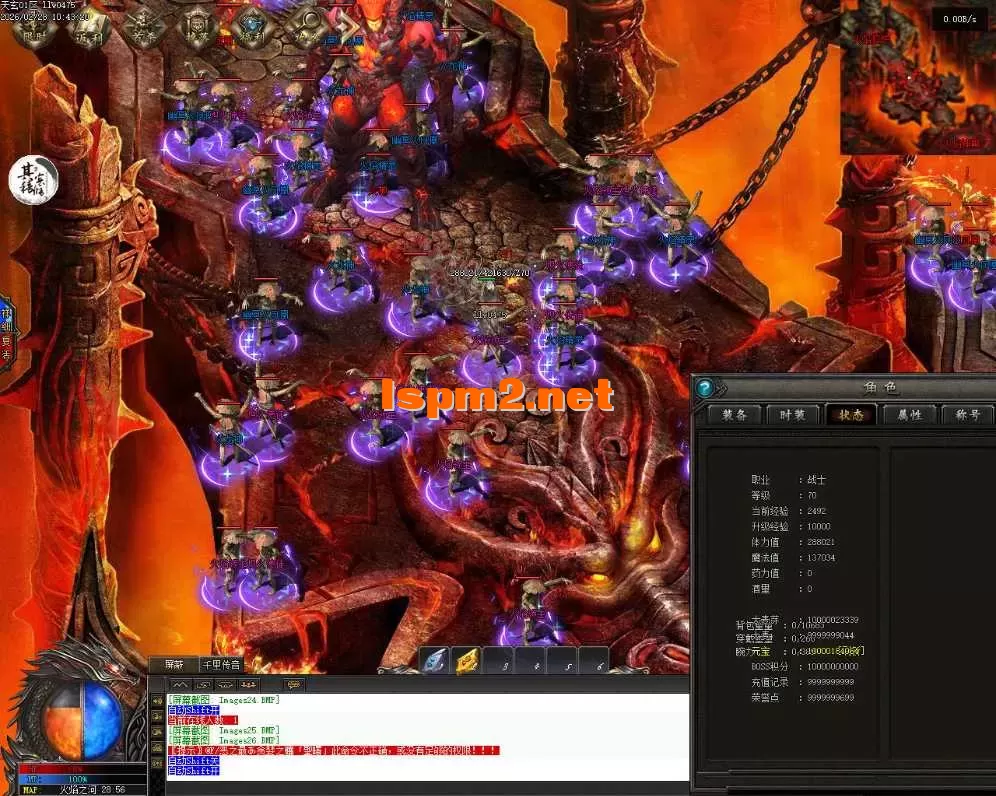
Task: Click the yellow chat bubble icon above chat
Action: click(x=293, y=684)
